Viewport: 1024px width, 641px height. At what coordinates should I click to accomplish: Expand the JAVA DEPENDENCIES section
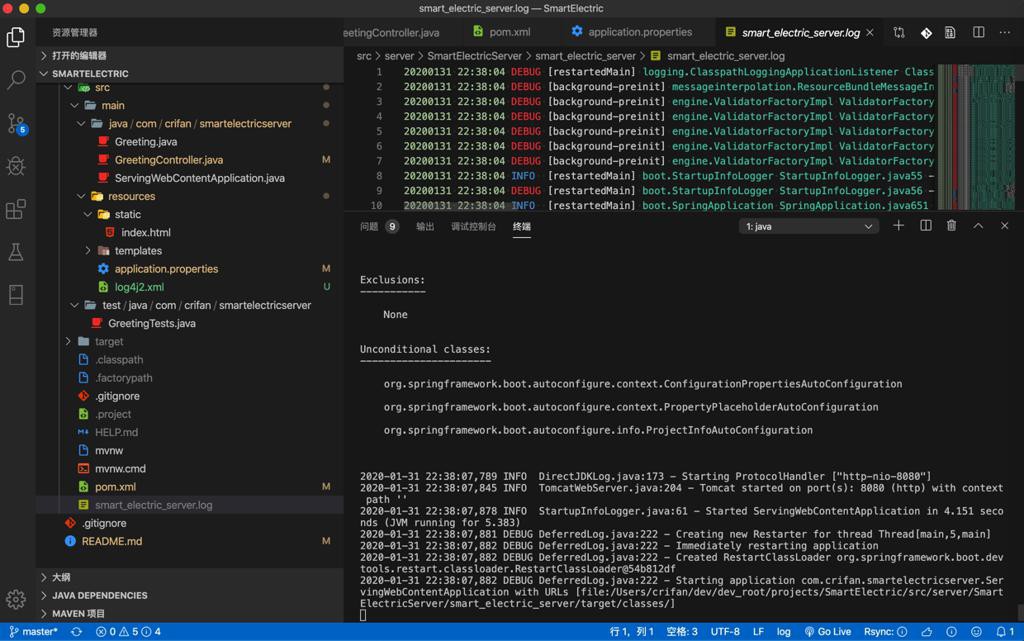99,595
